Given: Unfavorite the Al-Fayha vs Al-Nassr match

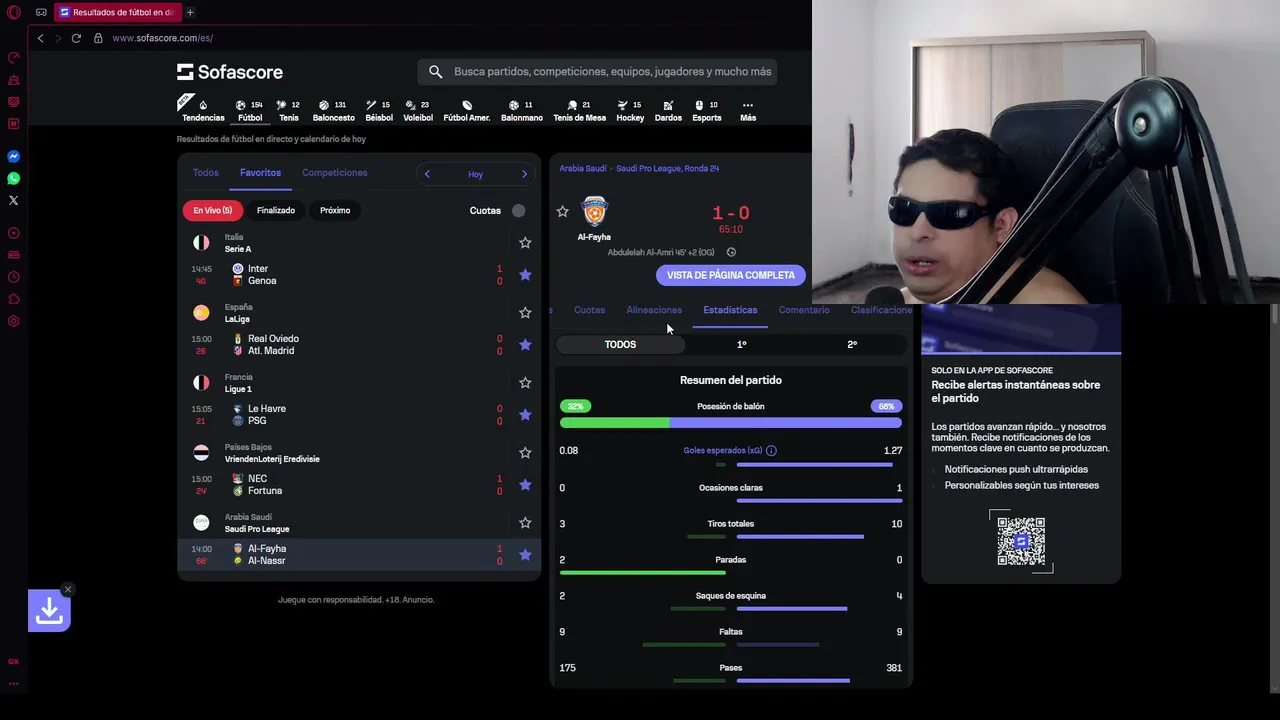Looking at the screenshot, I should [525, 554].
